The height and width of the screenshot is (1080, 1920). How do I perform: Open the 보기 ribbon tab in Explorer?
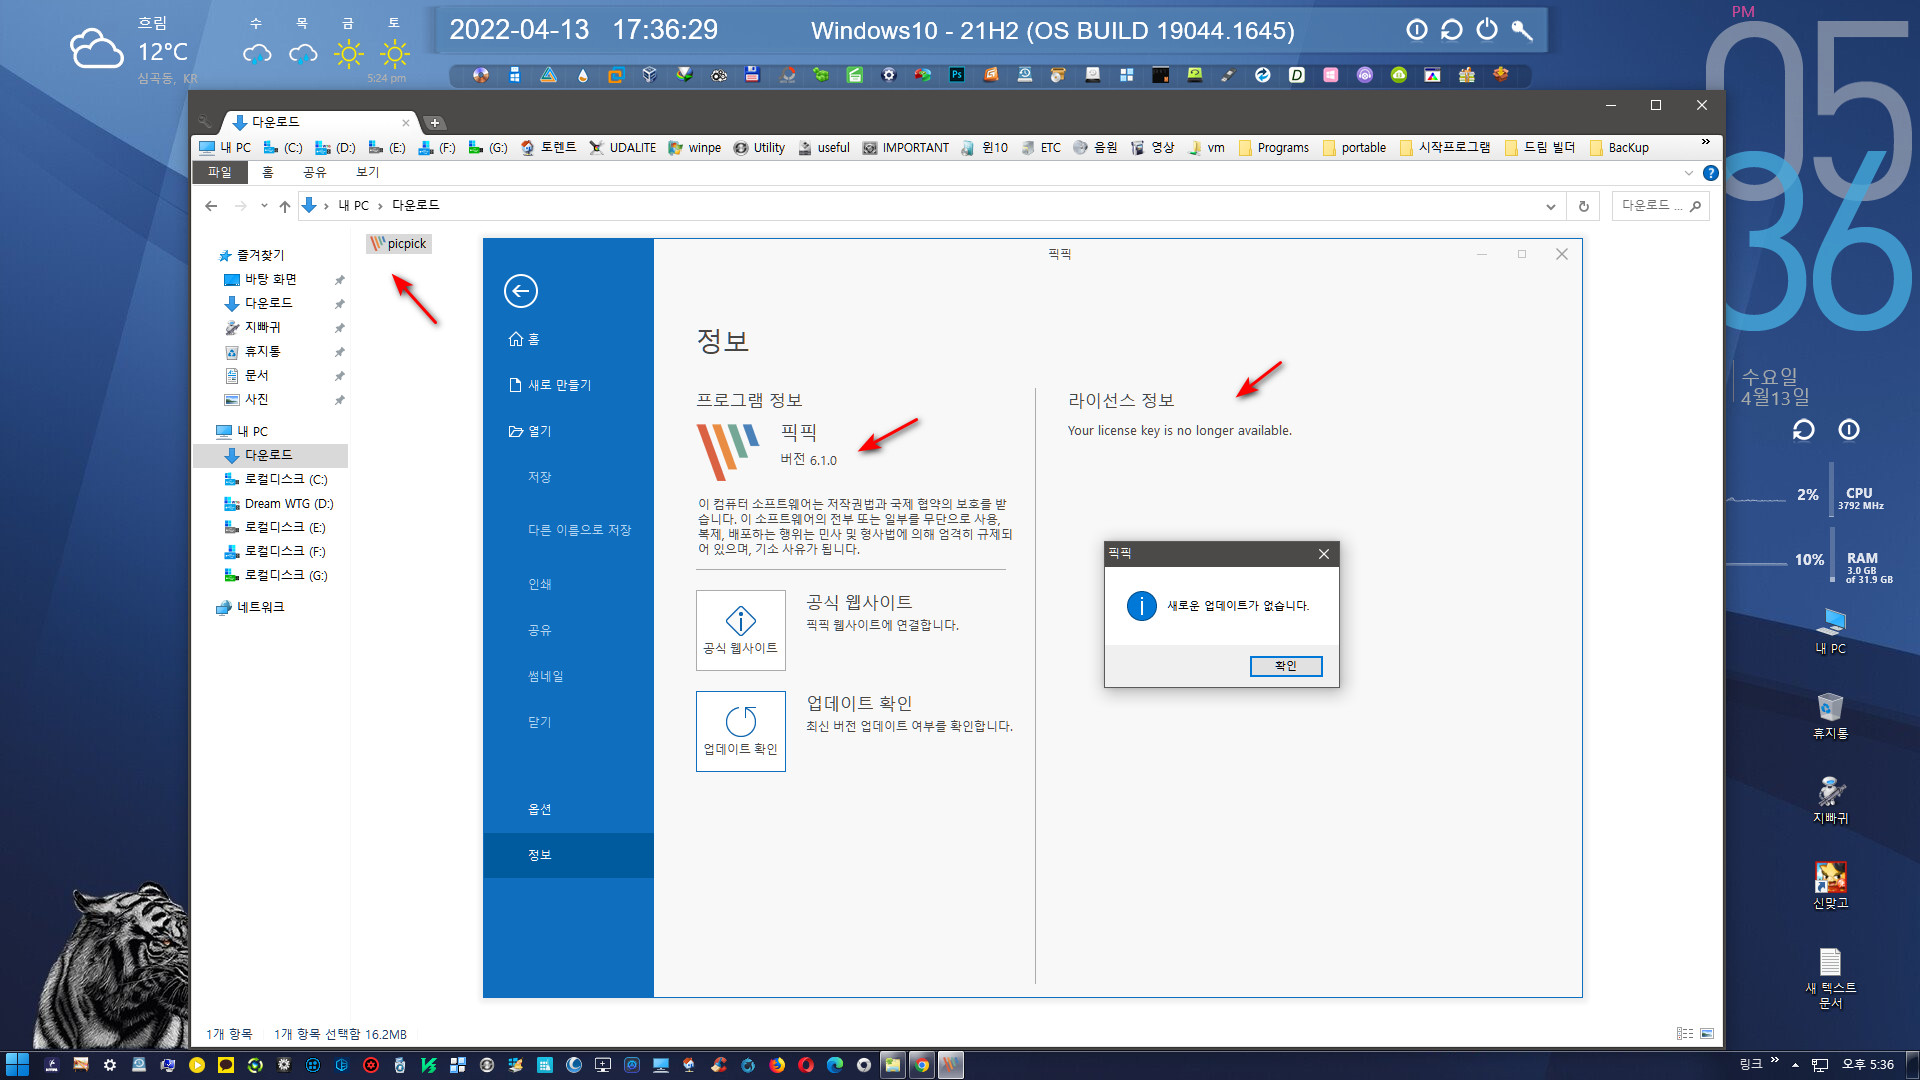(x=368, y=172)
